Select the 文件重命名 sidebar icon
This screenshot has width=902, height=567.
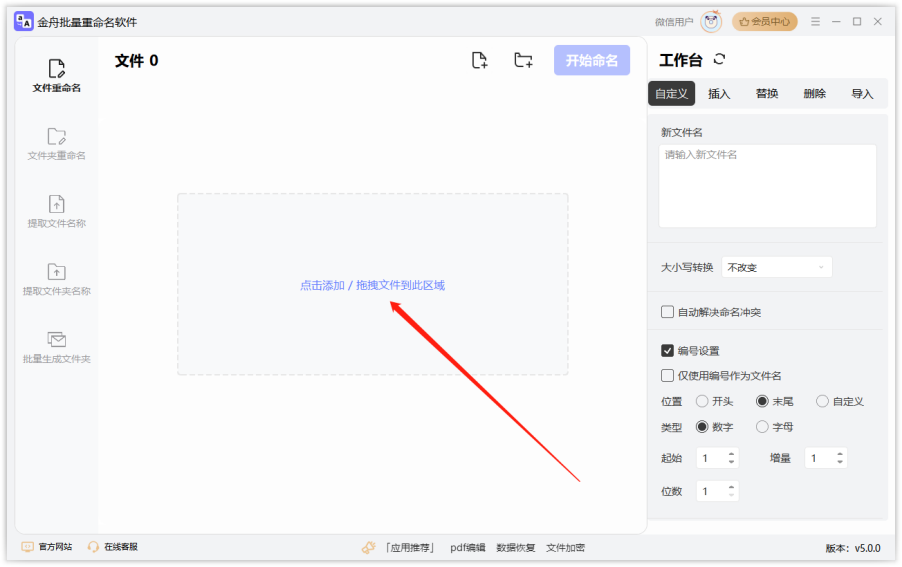click(56, 68)
